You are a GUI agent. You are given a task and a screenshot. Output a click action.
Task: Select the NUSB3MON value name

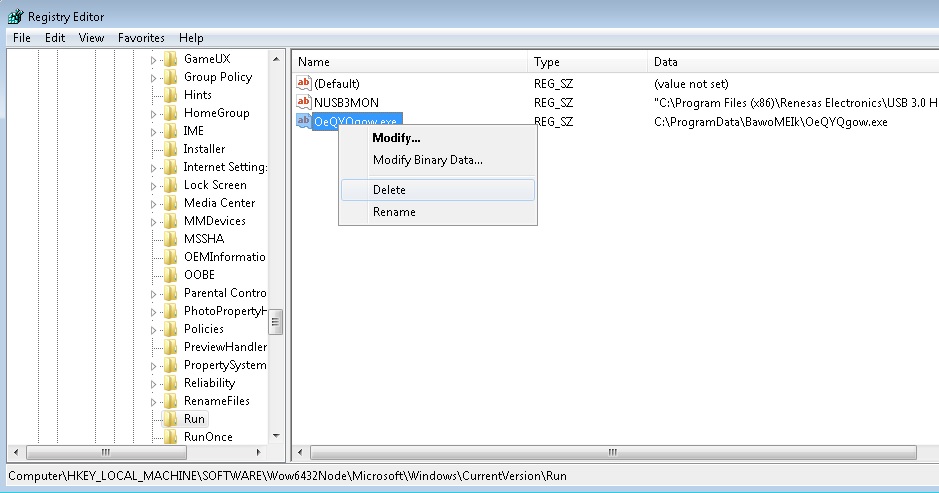click(346, 102)
